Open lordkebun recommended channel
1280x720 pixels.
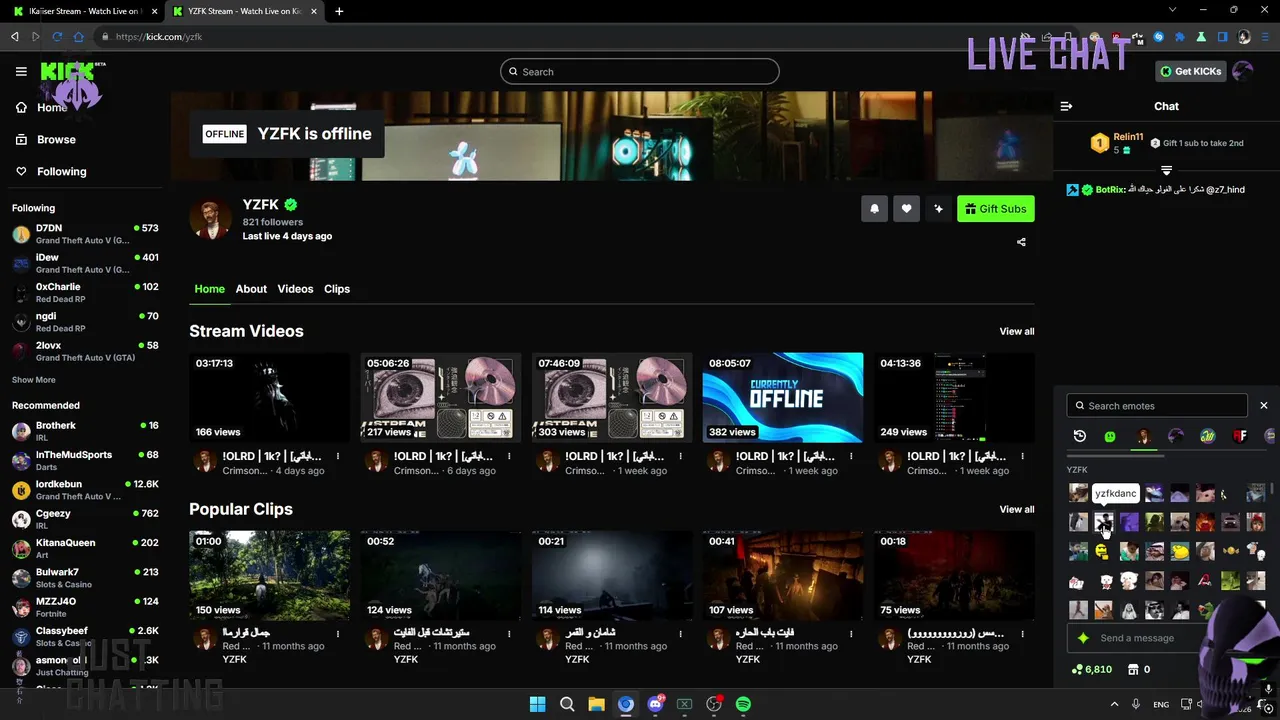point(85,490)
